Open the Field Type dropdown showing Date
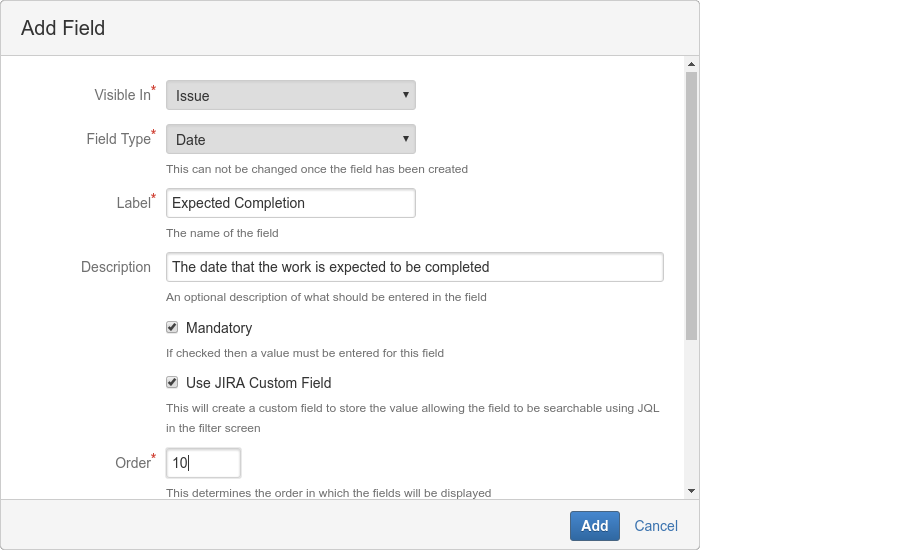The width and height of the screenshot is (920, 550). click(x=290, y=139)
